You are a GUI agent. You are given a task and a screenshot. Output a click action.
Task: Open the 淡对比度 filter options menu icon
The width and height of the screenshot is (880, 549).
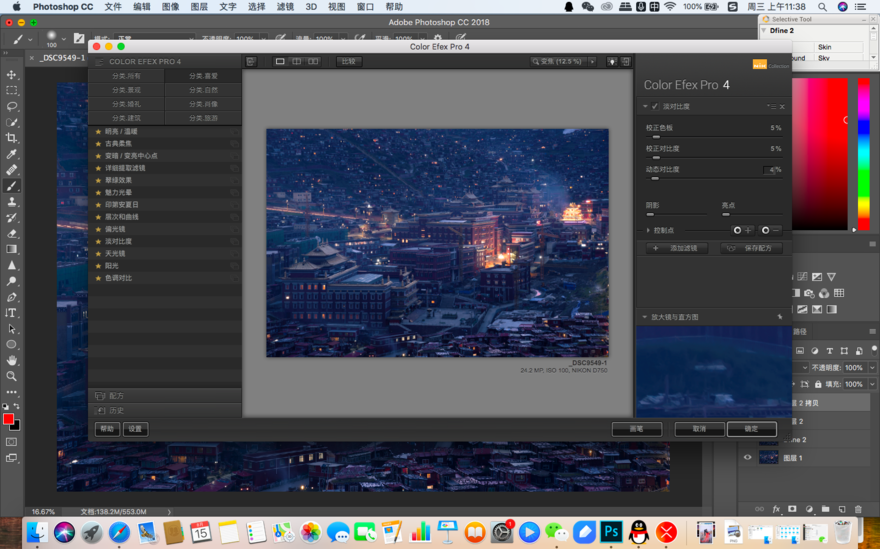pyautogui.click(x=772, y=107)
